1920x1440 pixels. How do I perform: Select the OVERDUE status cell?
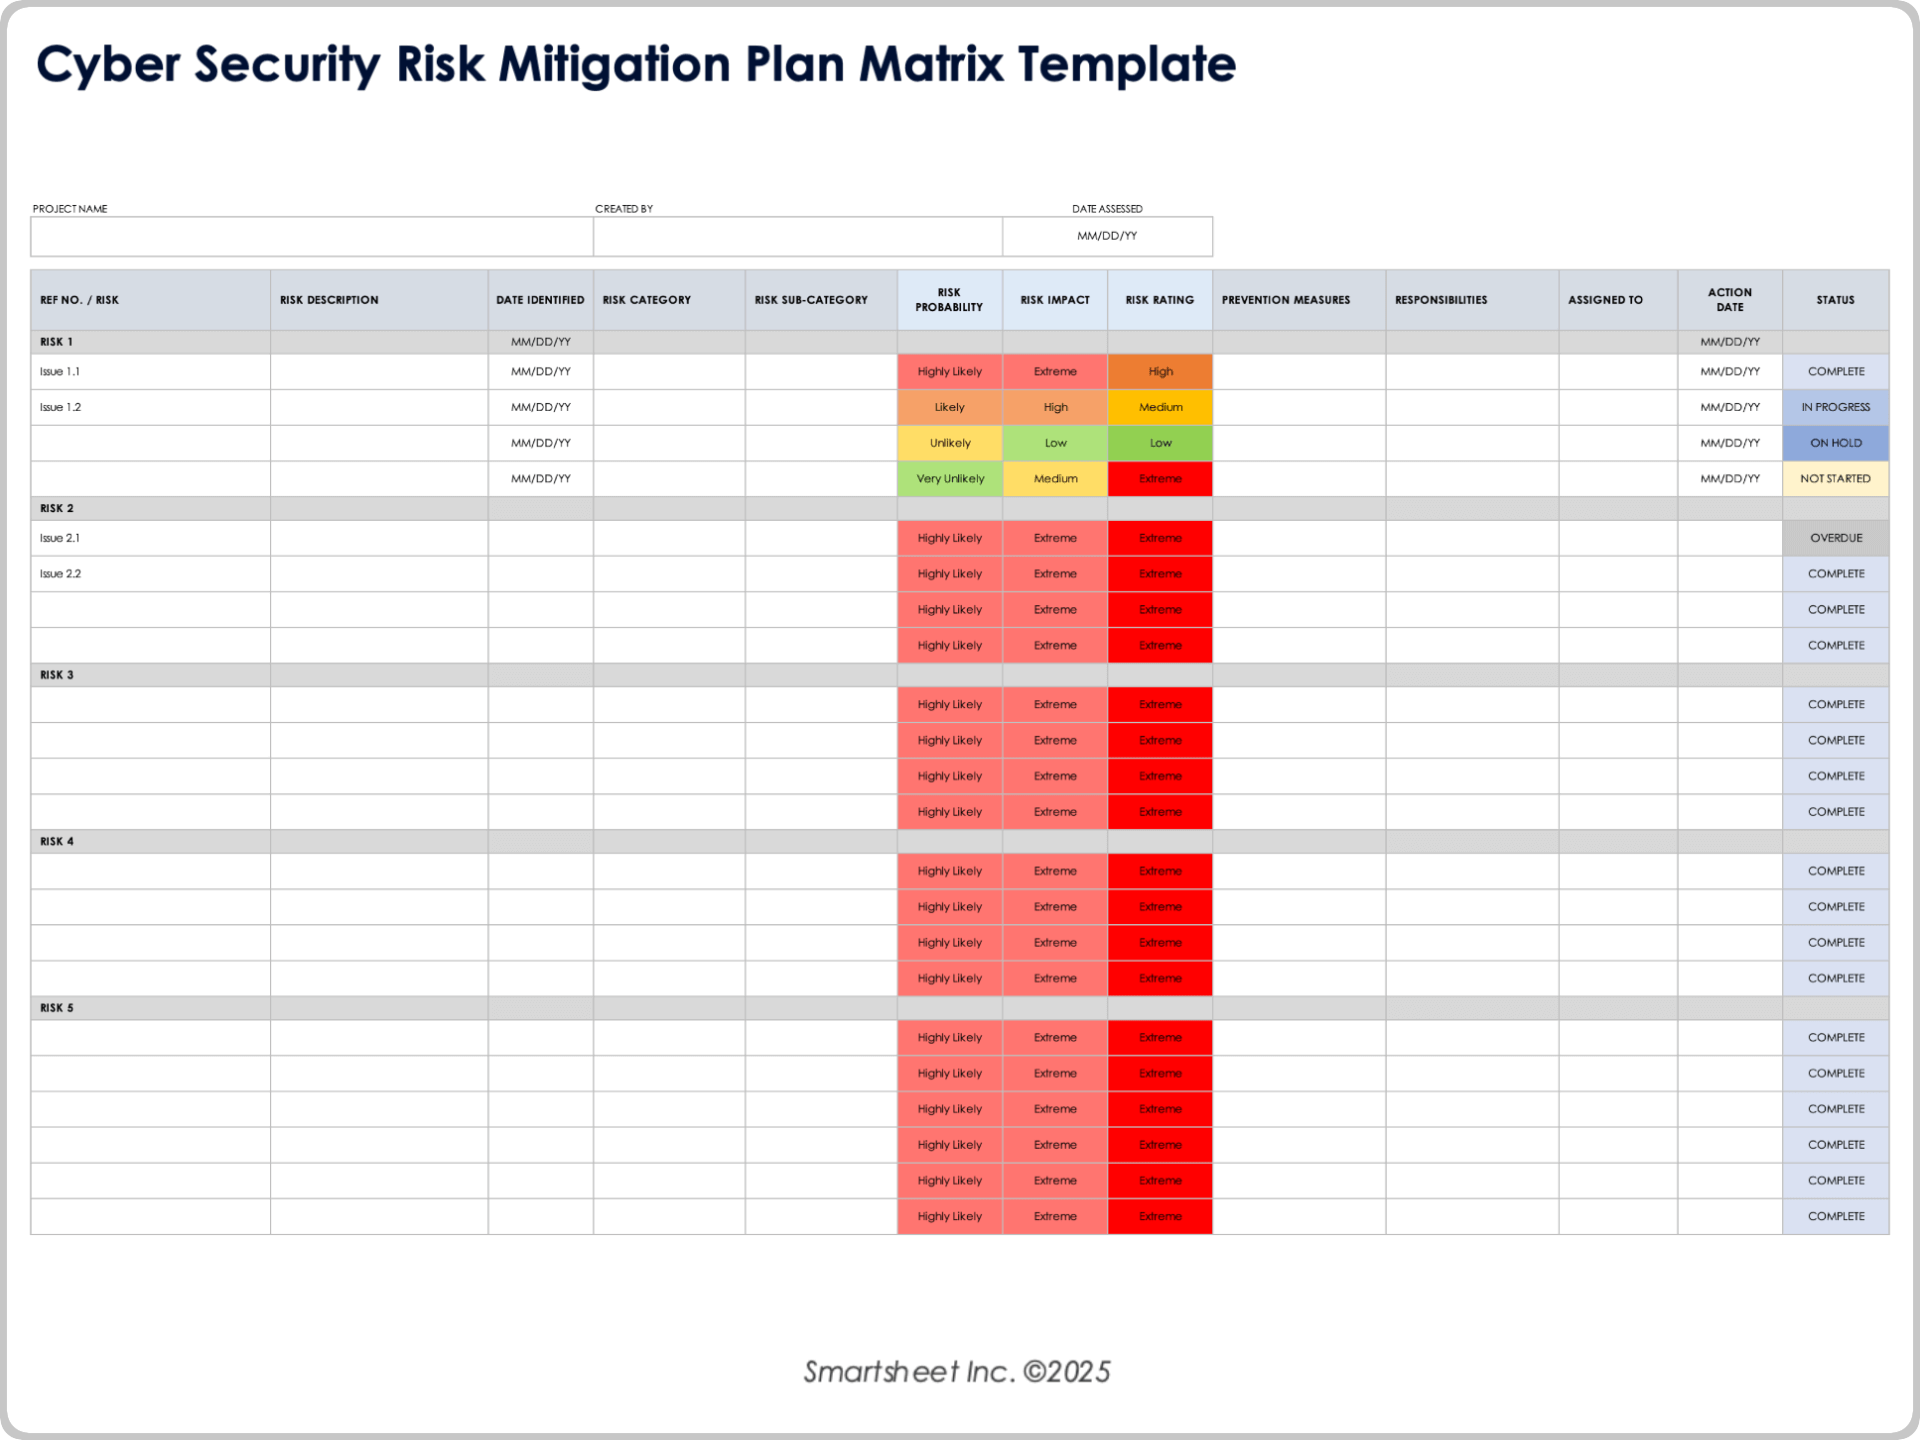click(x=1835, y=537)
